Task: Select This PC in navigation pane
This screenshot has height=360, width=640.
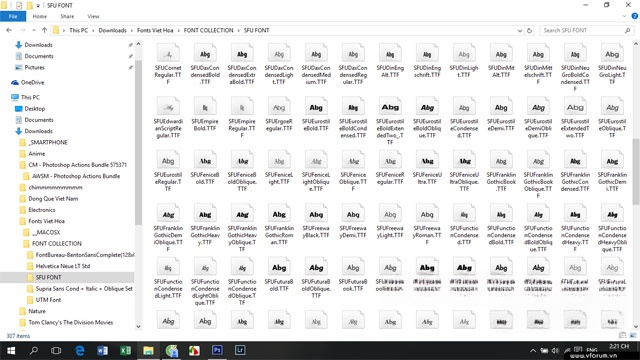Action: (30, 97)
